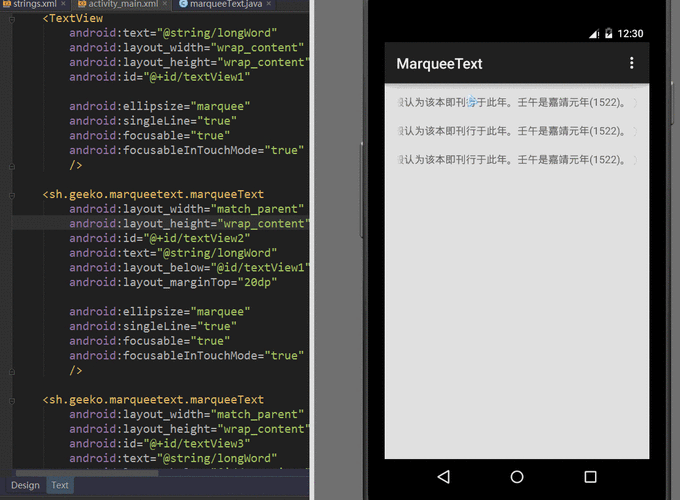Click fold end marker of the TextView block
Viewport: 680px width, 500px height.
pyautogui.click(x=12, y=166)
